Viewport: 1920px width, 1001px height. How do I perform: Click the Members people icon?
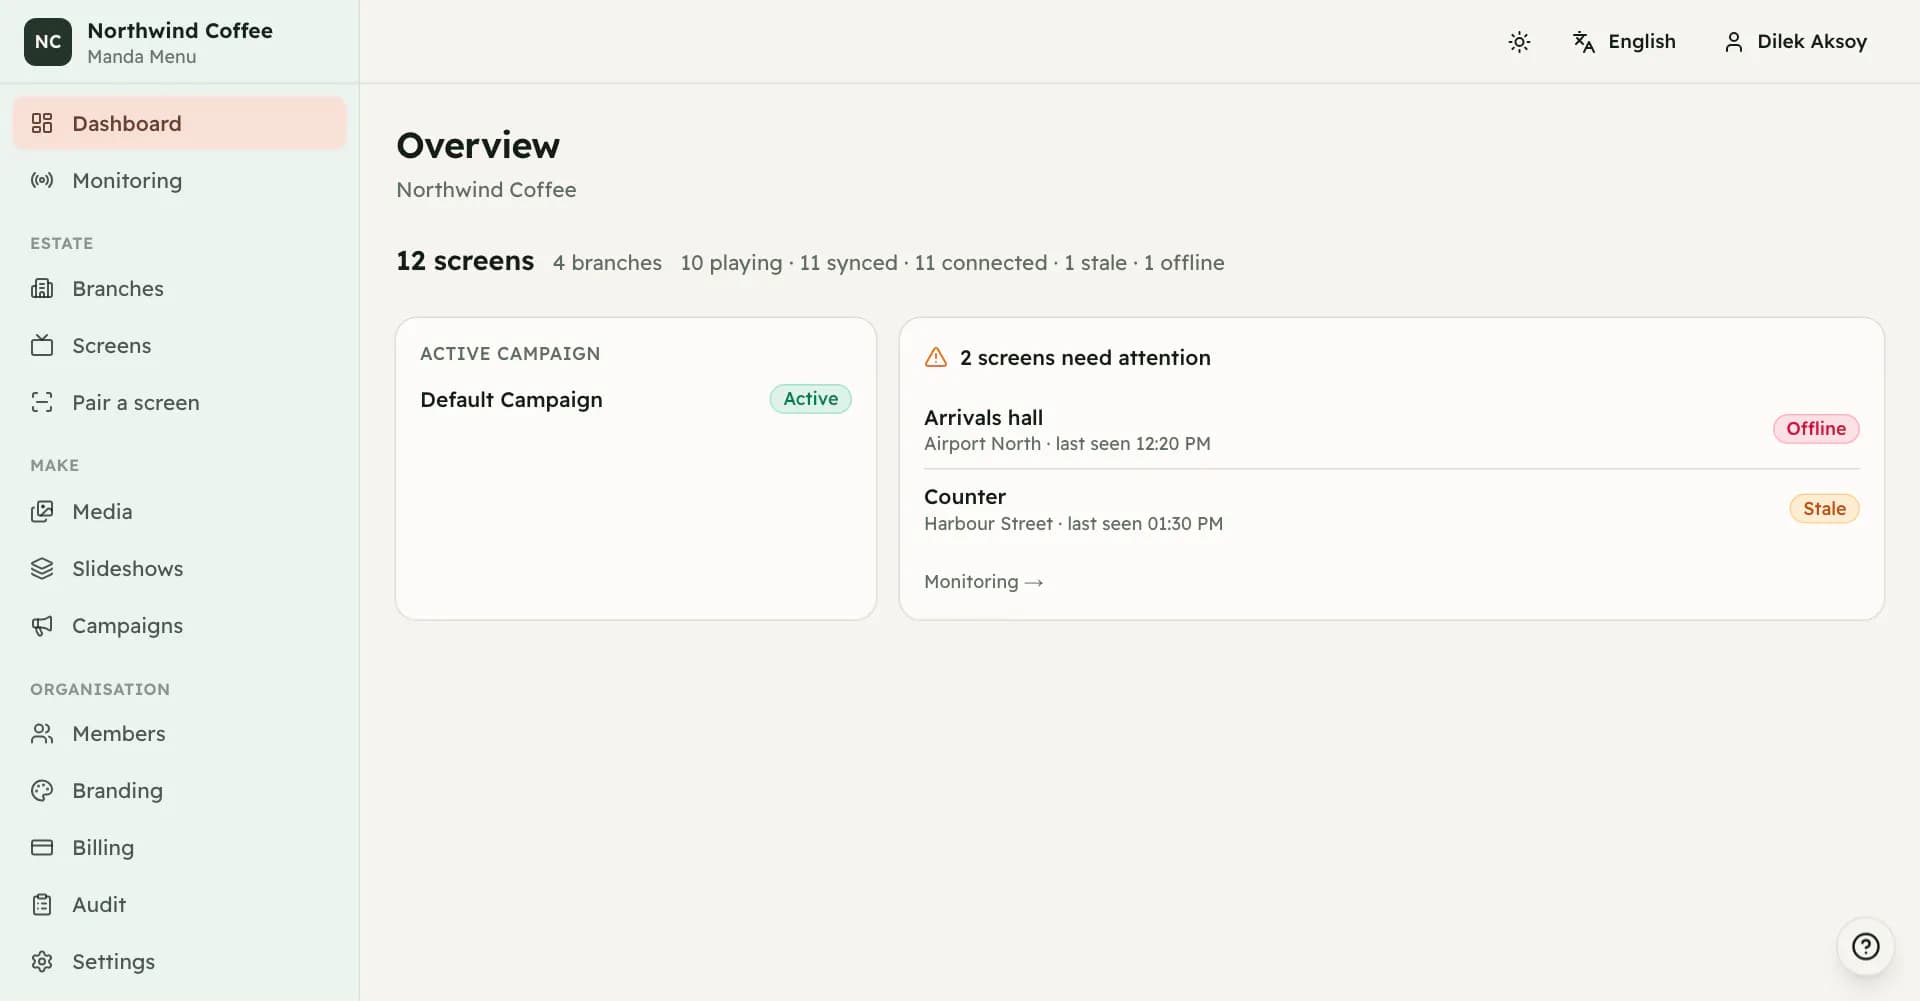pyautogui.click(x=42, y=733)
